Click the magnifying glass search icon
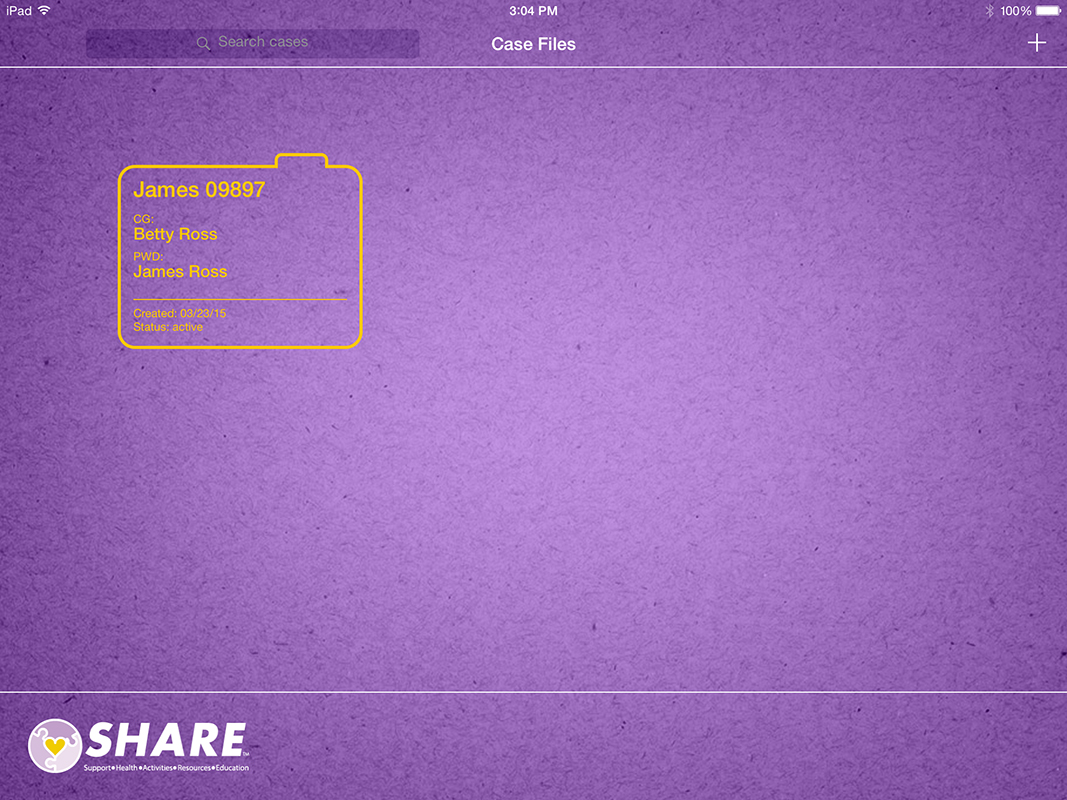Viewport: 1067px width, 800px height. pyautogui.click(x=203, y=43)
